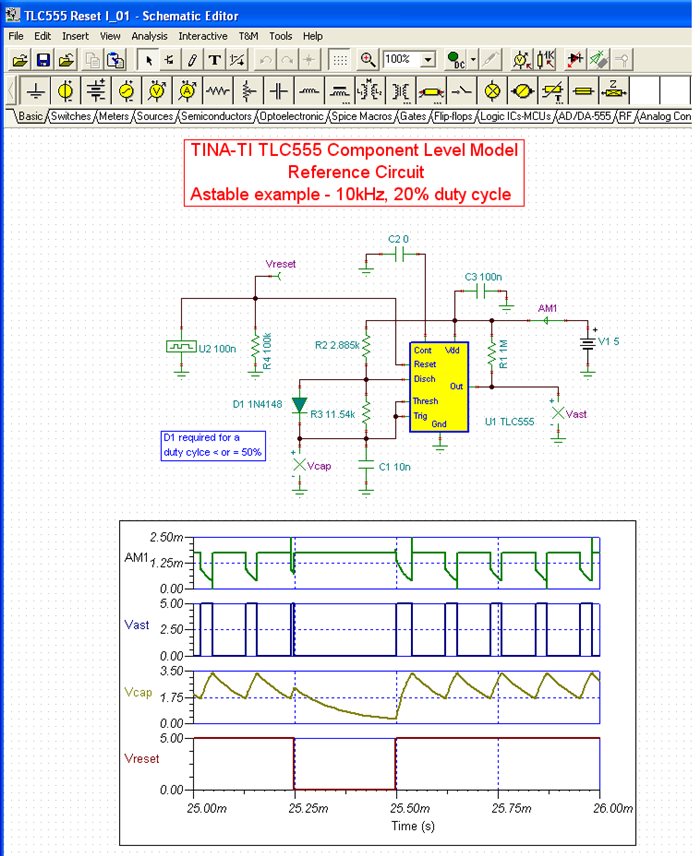700x856 pixels.
Task: Select the Vcap voltage probe label
Action: tap(319, 466)
